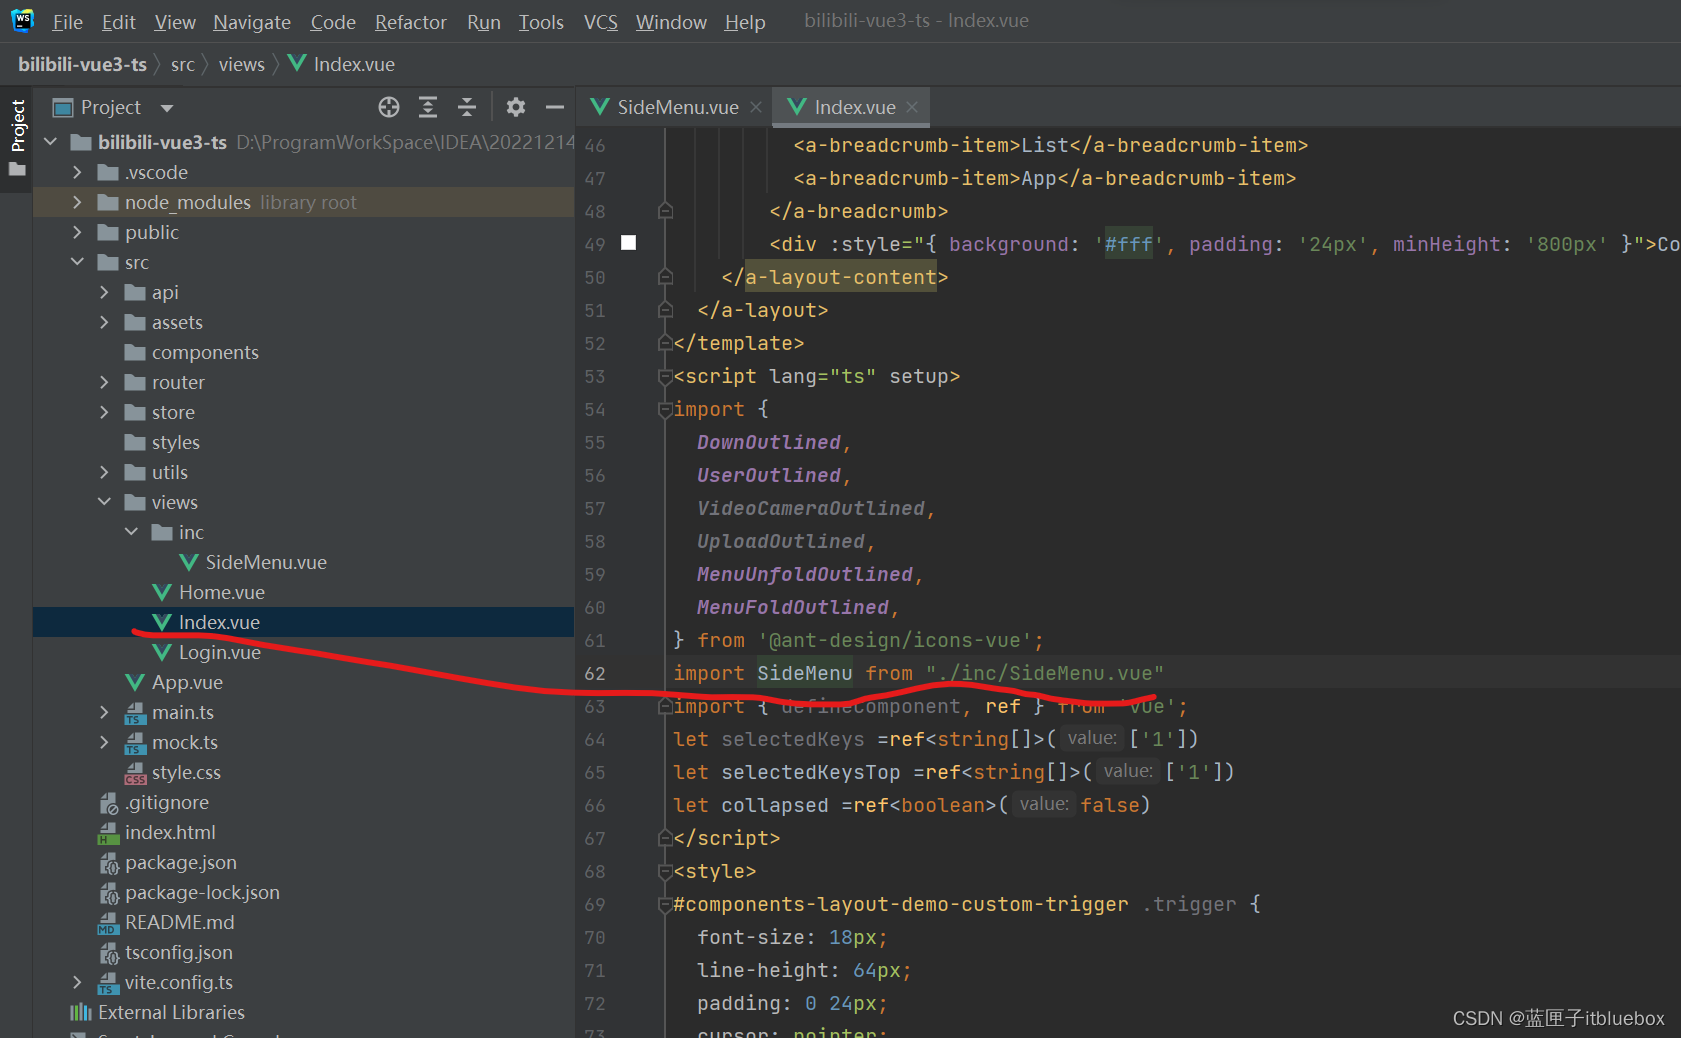Close the SideMenu.vue editor tab
1681x1038 pixels.
coord(756,107)
